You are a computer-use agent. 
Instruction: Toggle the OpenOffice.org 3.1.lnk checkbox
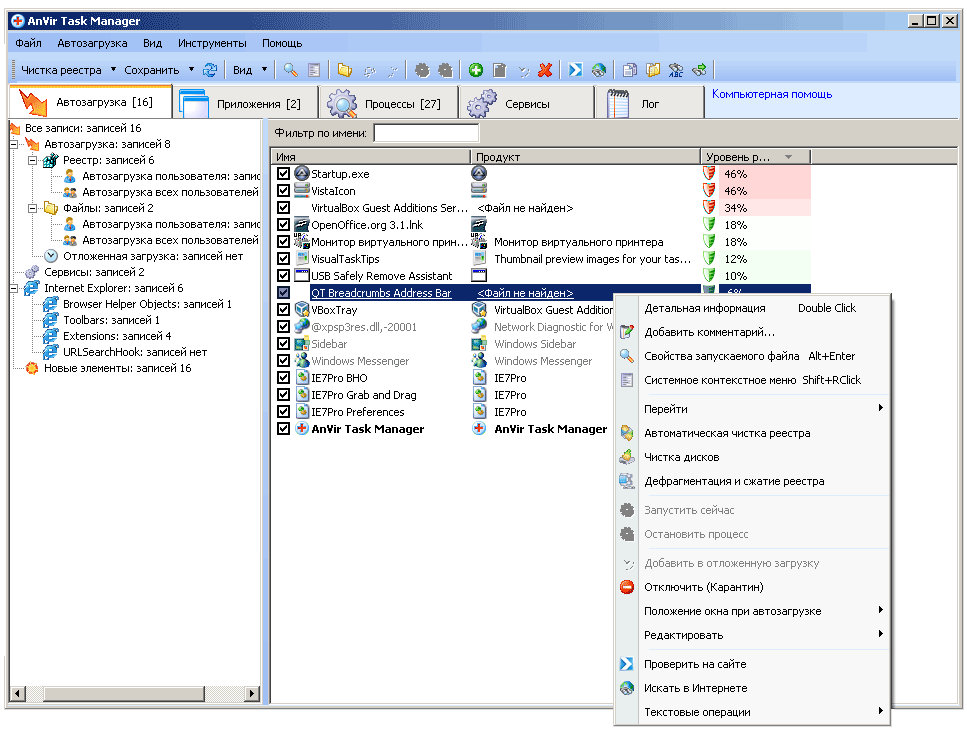coord(283,225)
